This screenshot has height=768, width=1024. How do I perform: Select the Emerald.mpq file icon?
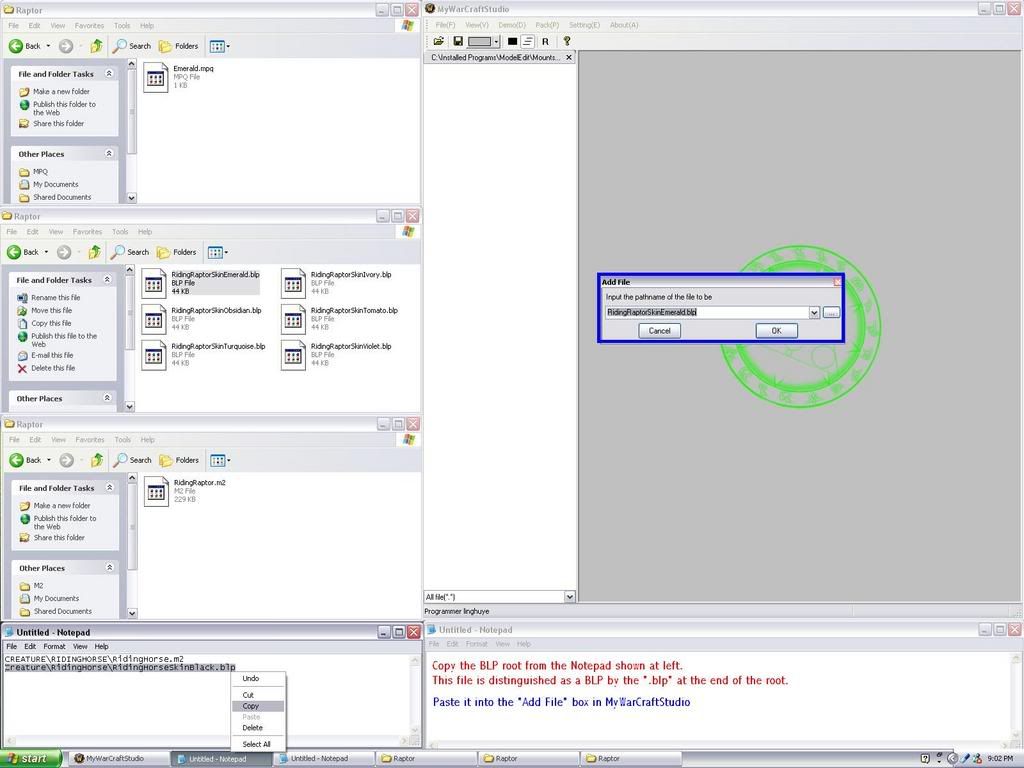coord(155,78)
